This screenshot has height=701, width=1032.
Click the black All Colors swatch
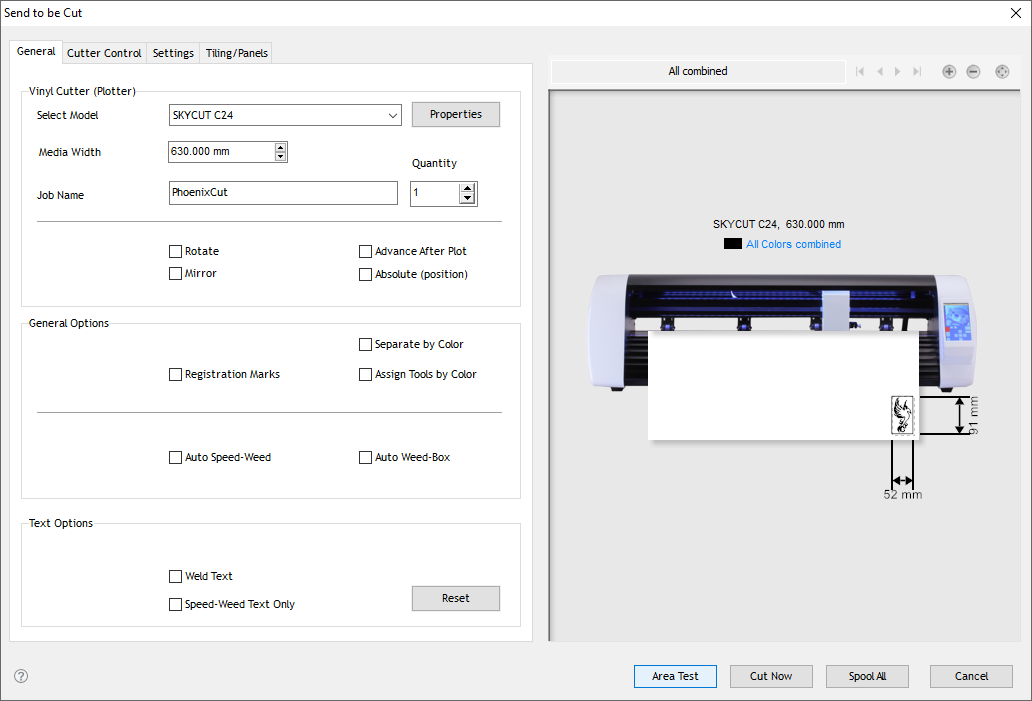pyautogui.click(x=733, y=244)
